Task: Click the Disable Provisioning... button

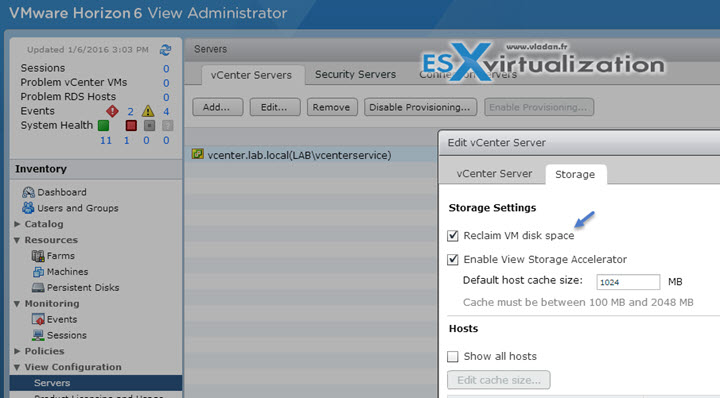Action: 420,107
